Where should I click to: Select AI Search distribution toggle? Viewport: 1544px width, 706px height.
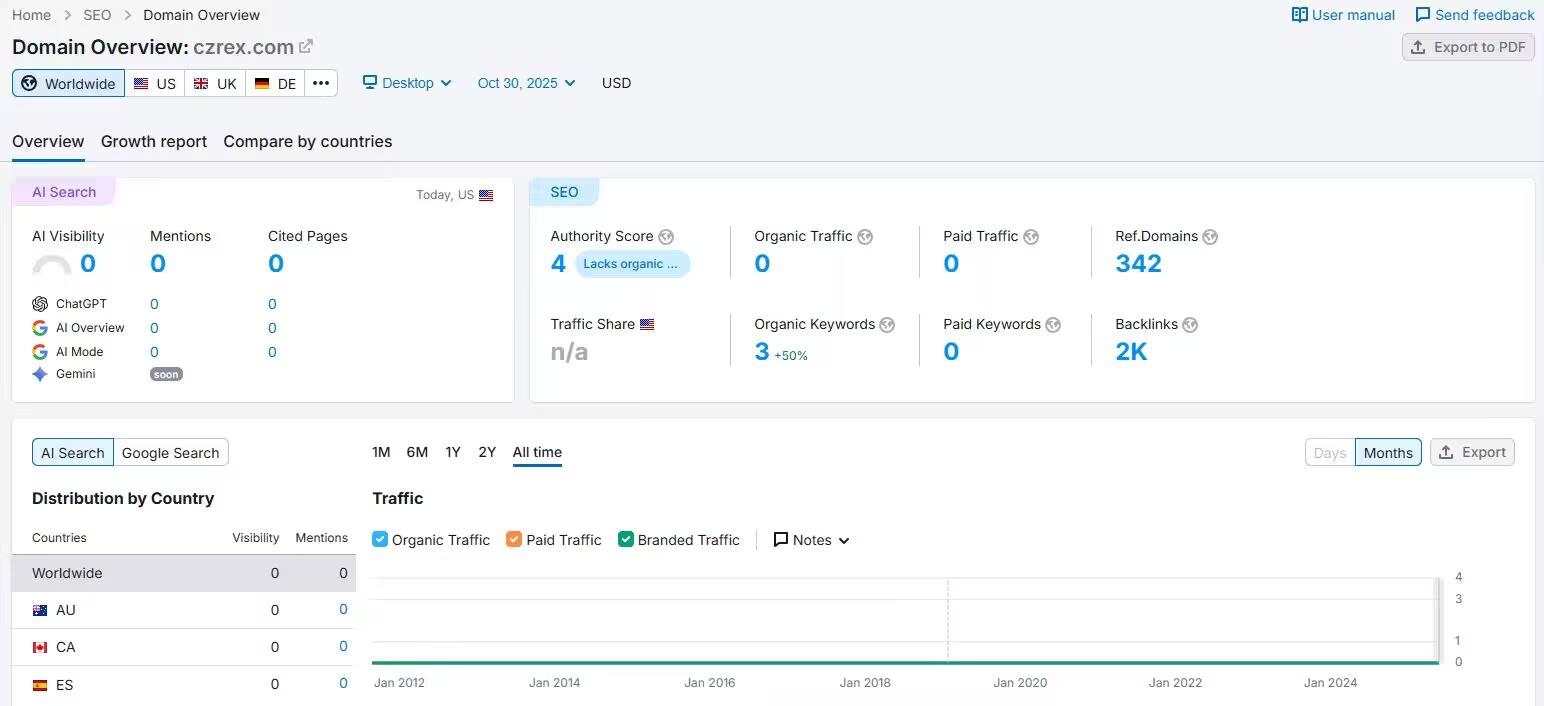tap(73, 452)
